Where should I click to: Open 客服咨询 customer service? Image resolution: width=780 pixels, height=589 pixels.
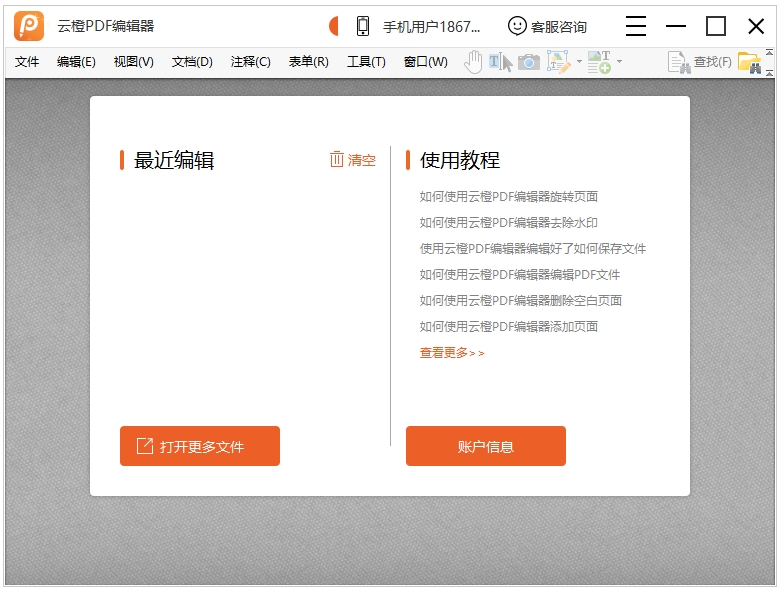pos(547,26)
